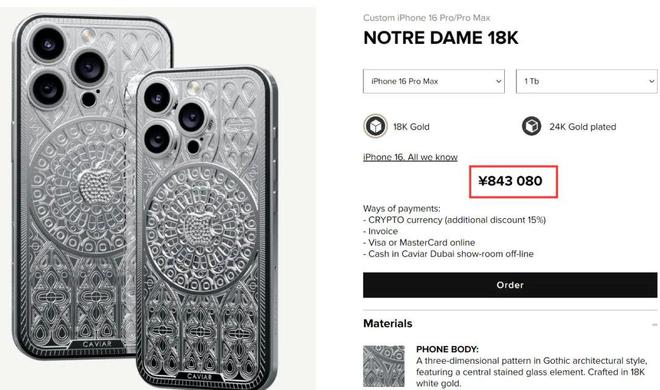This screenshot has height=390, width=660.
Task: Click the black Order button
Action: pos(510,285)
